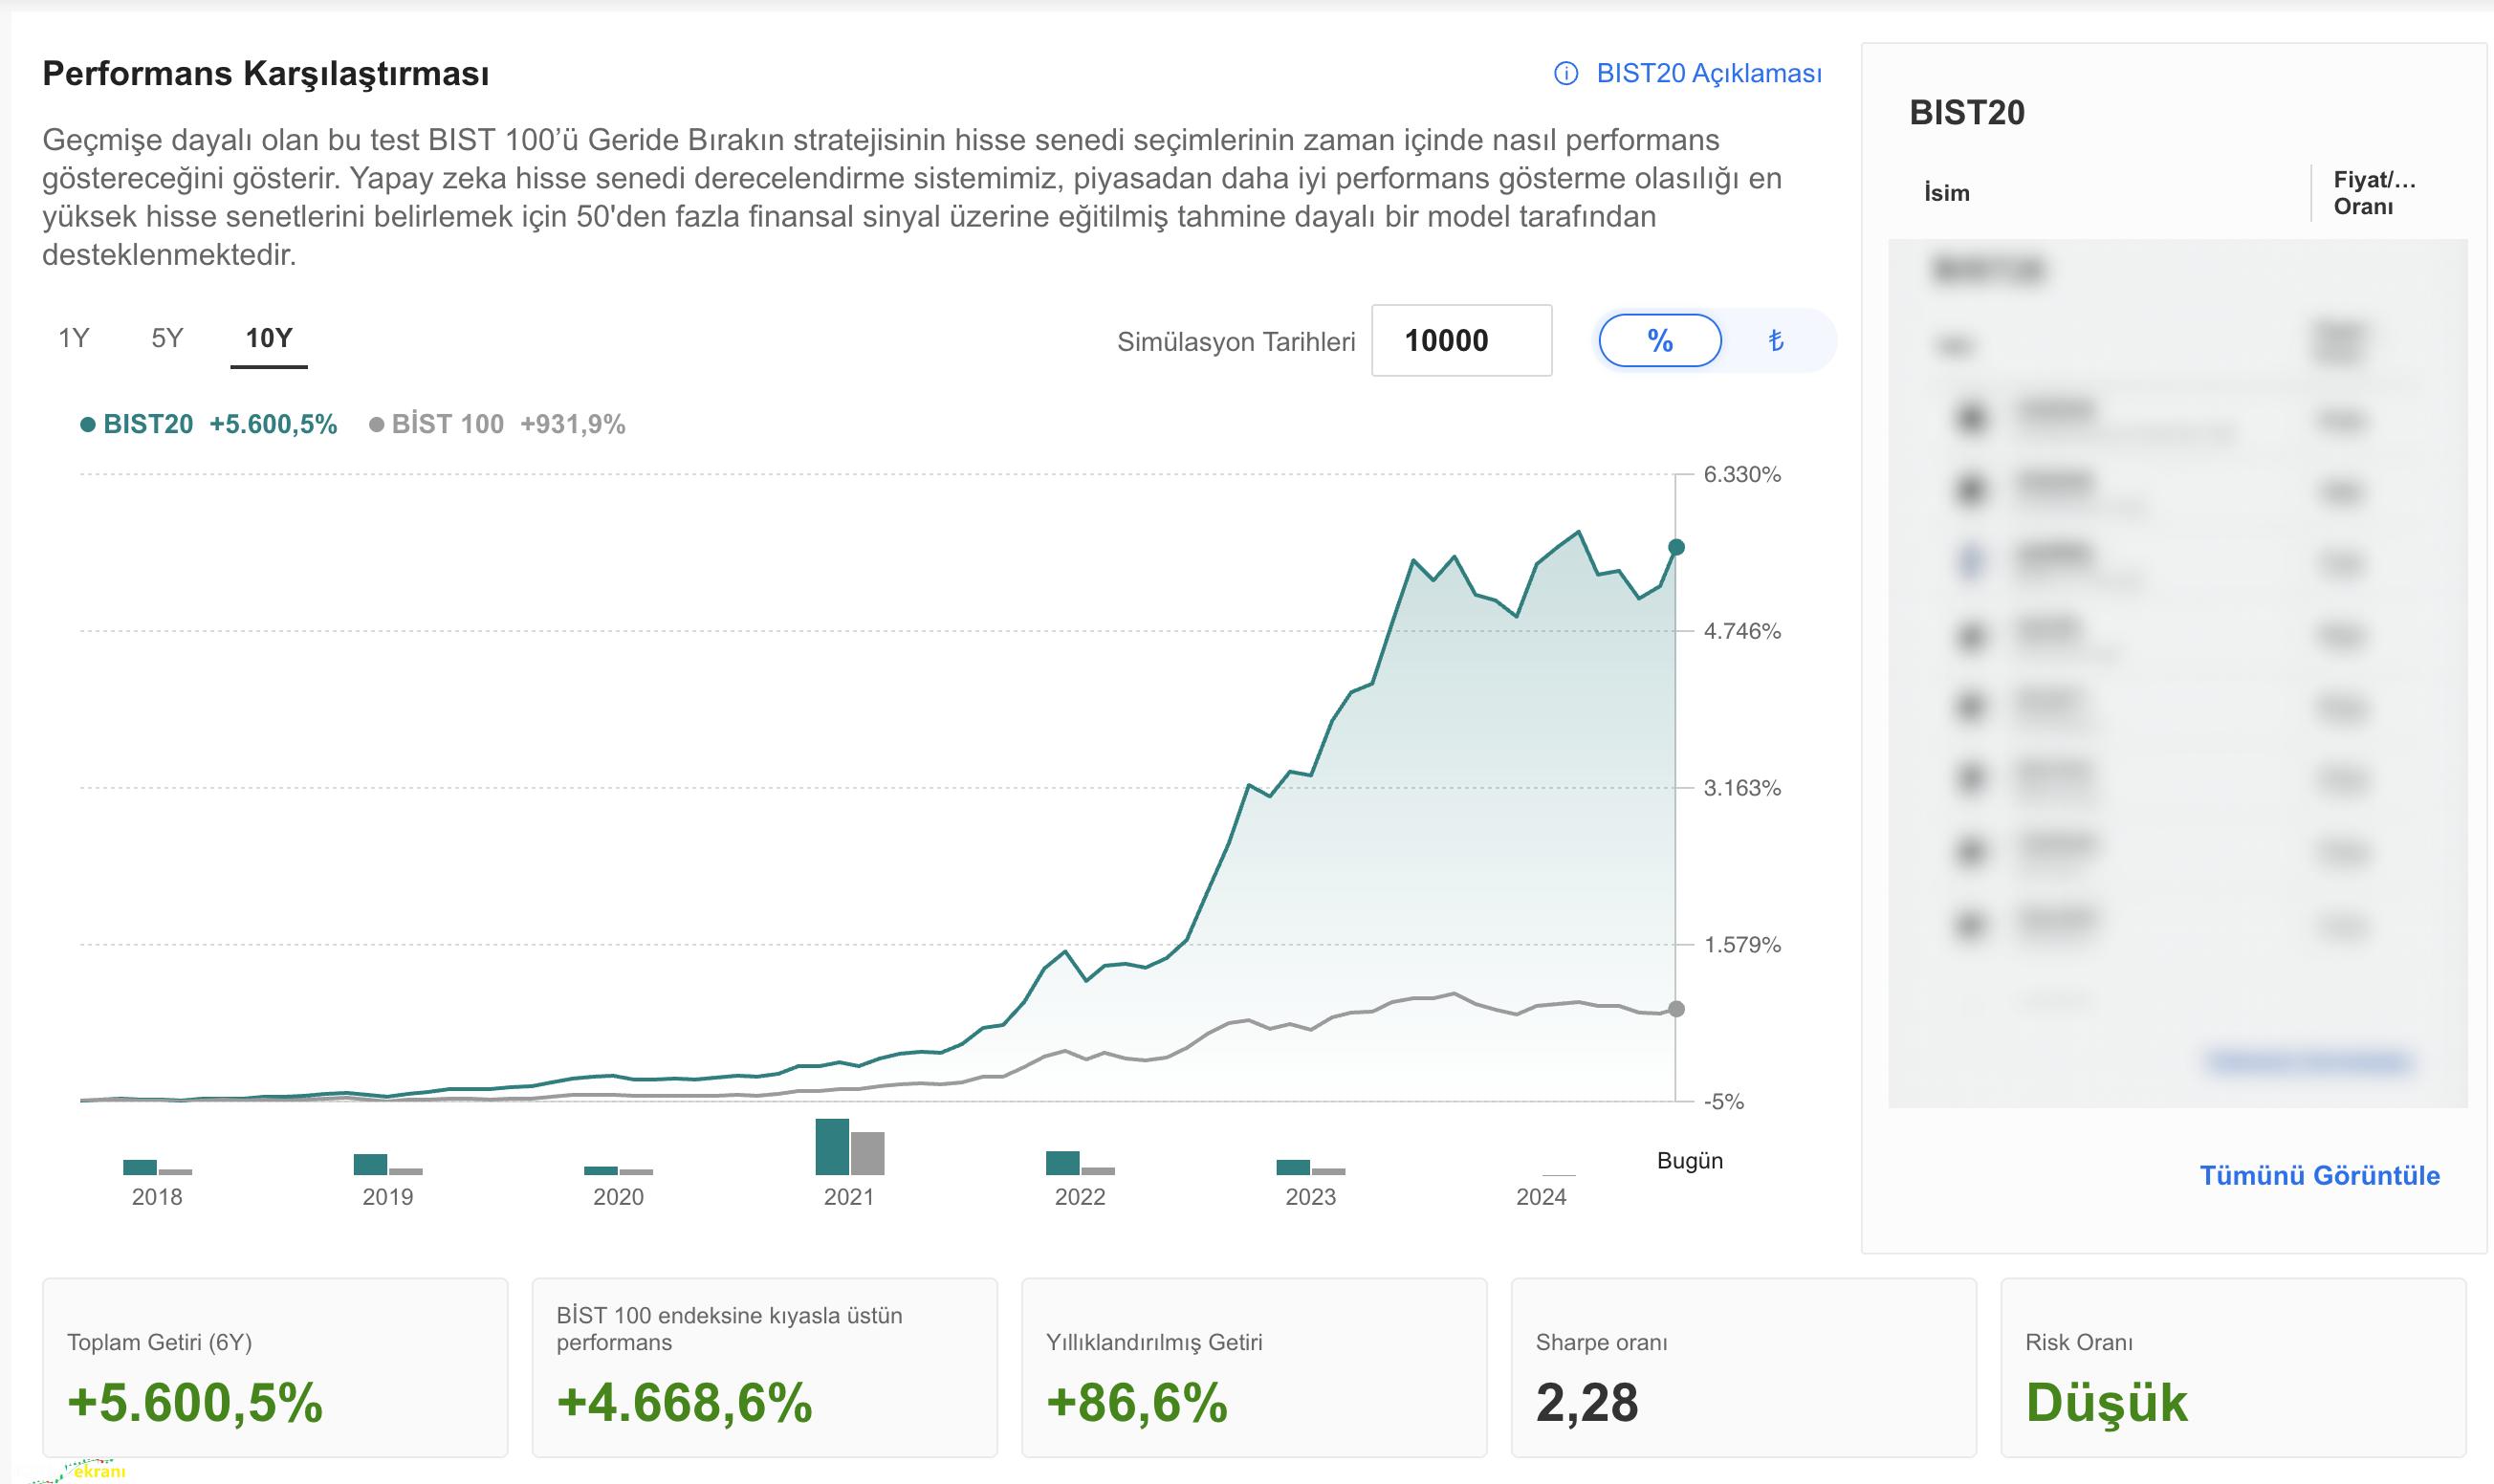Click the BİST 100 +931,9% legend label
This screenshot has height=1484, width=2494.
click(x=508, y=425)
